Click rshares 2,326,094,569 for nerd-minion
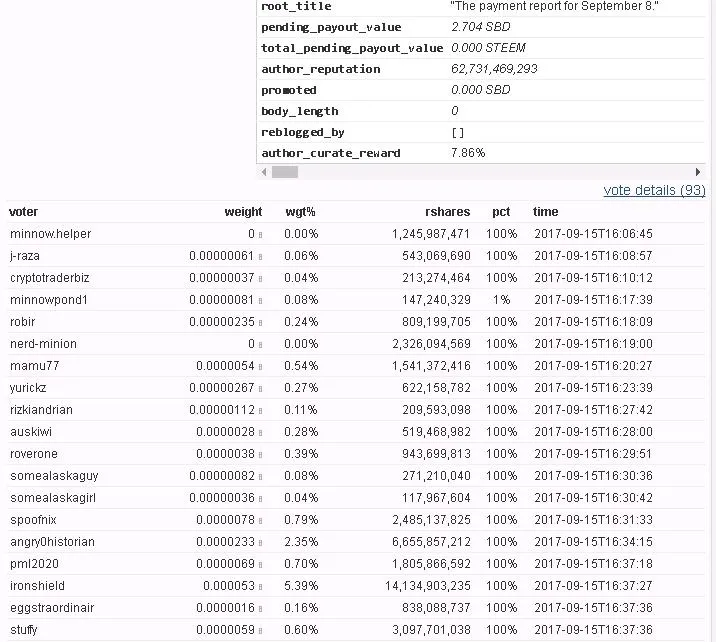 [x=431, y=344]
